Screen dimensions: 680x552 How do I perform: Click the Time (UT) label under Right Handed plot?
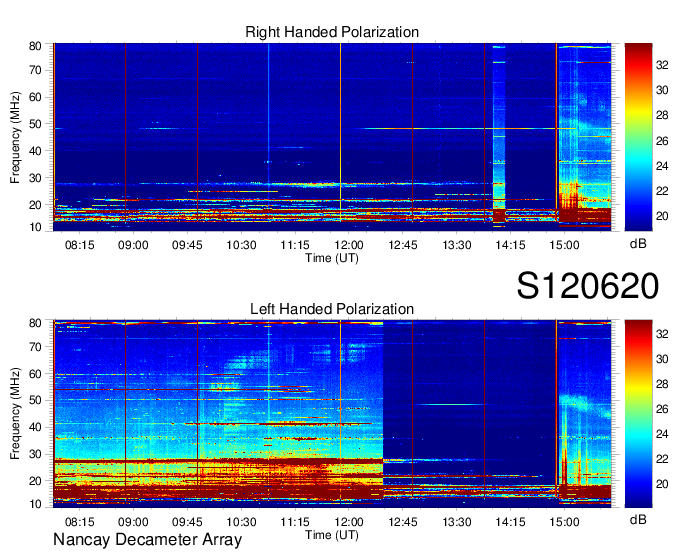[x=332, y=258]
